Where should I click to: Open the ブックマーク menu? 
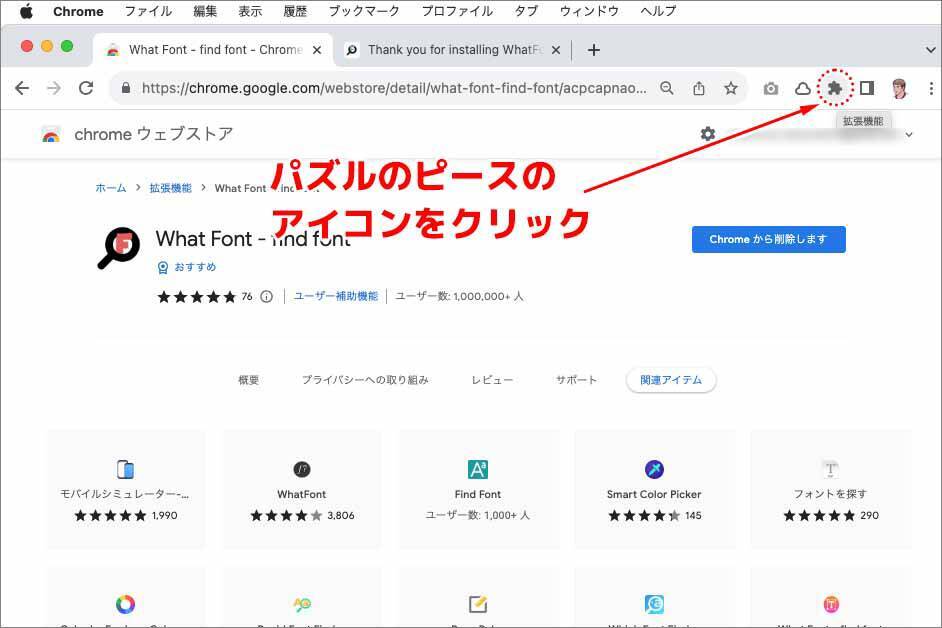tap(364, 11)
